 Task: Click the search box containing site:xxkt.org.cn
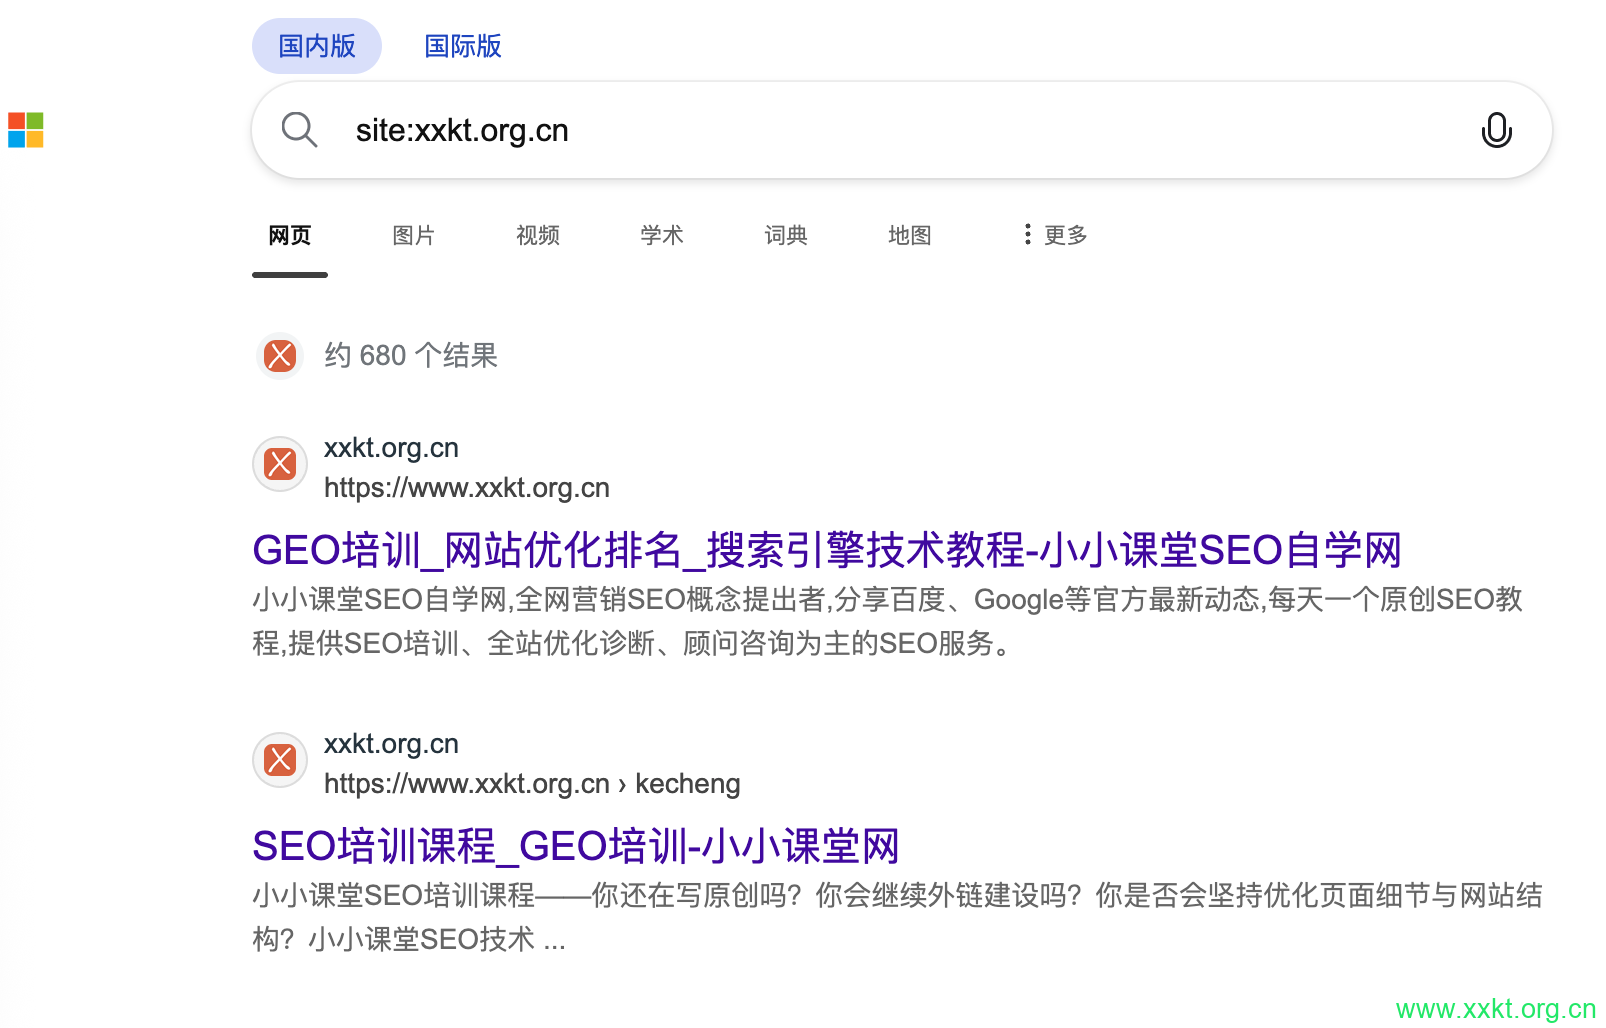point(902,130)
